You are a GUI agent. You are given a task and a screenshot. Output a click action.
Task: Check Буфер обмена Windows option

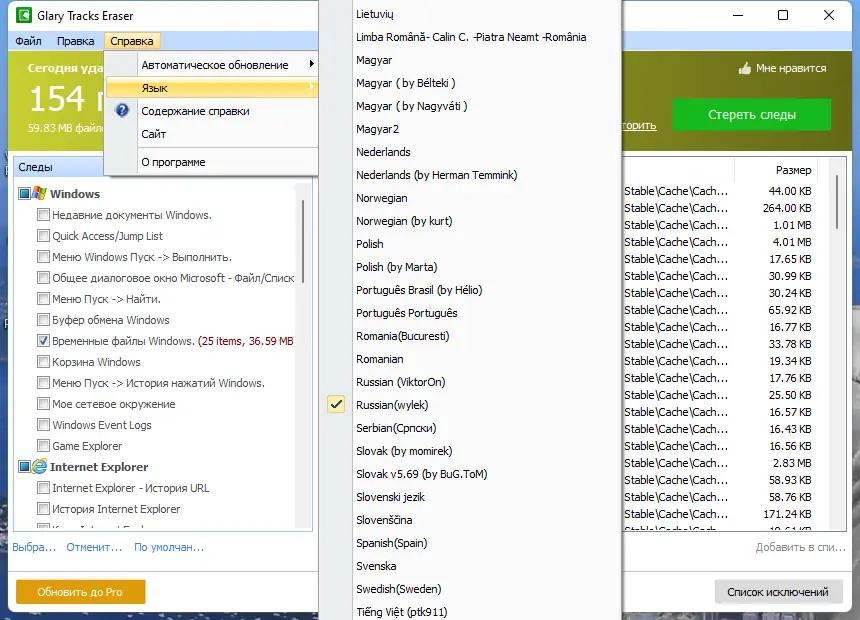coord(43,319)
